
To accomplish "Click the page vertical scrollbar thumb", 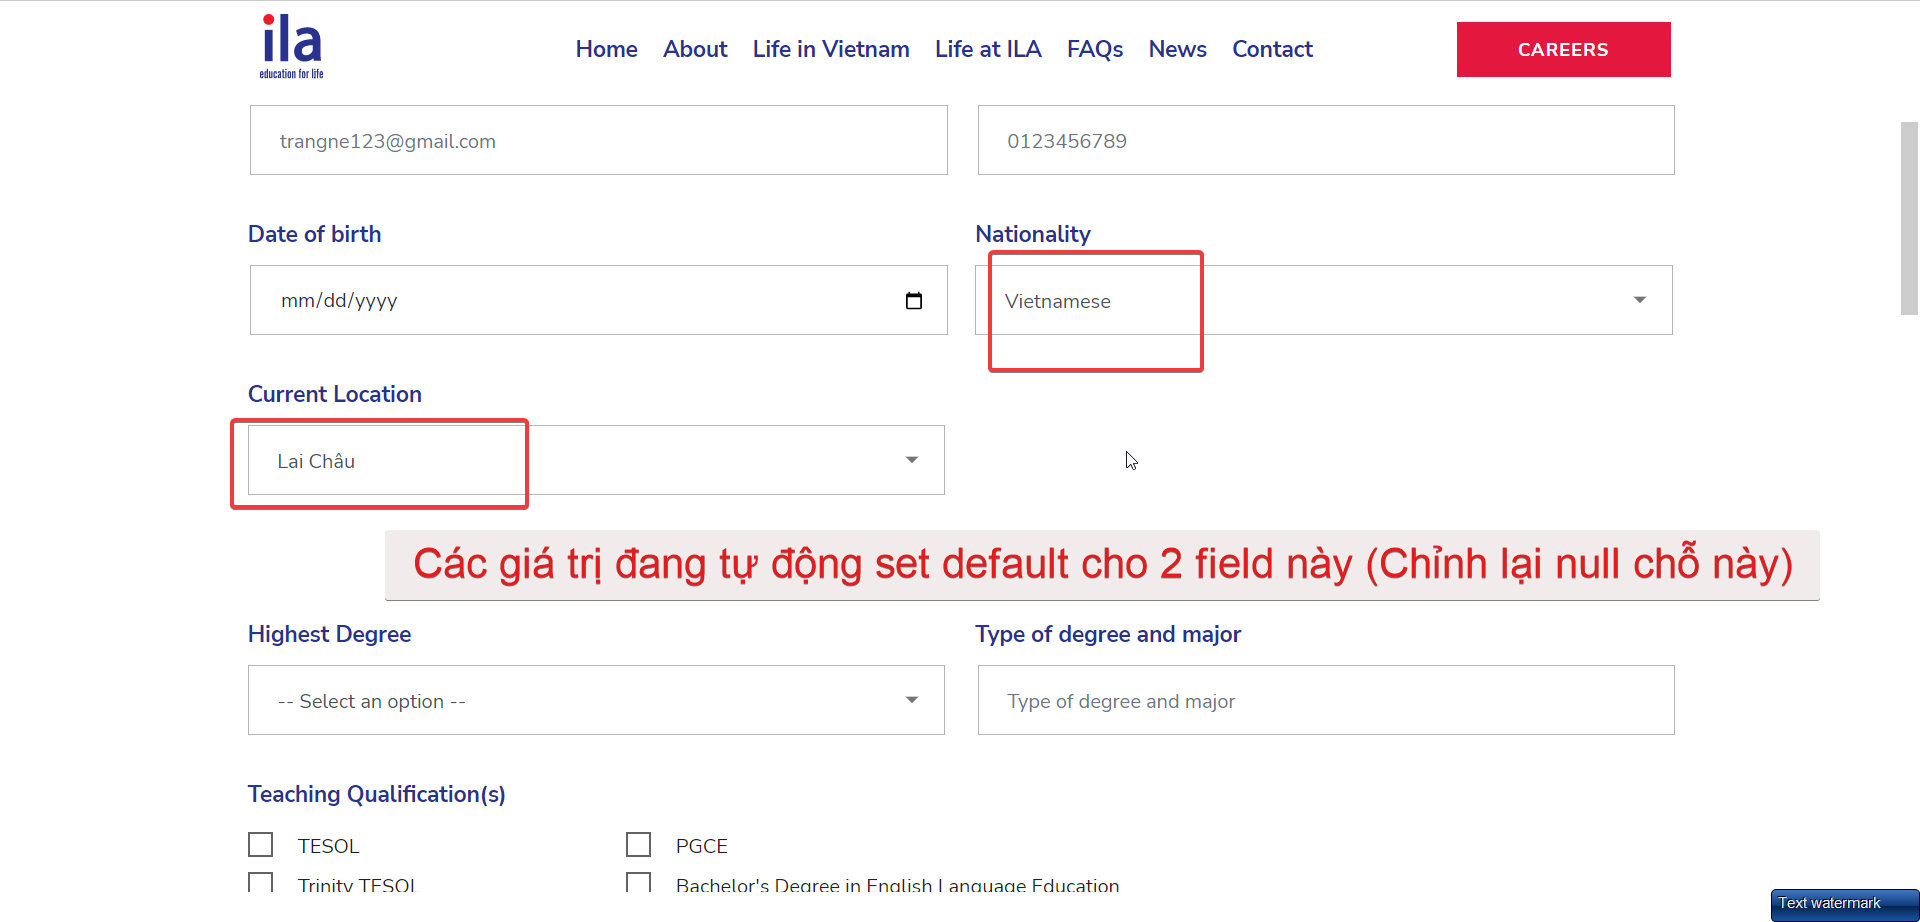I will [1909, 218].
